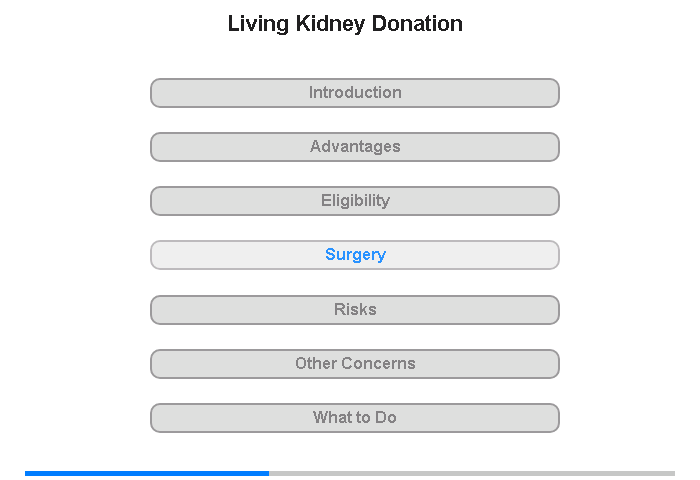Open the highlighted Surgery section
The height and width of the screenshot is (480, 700).
click(355, 255)
